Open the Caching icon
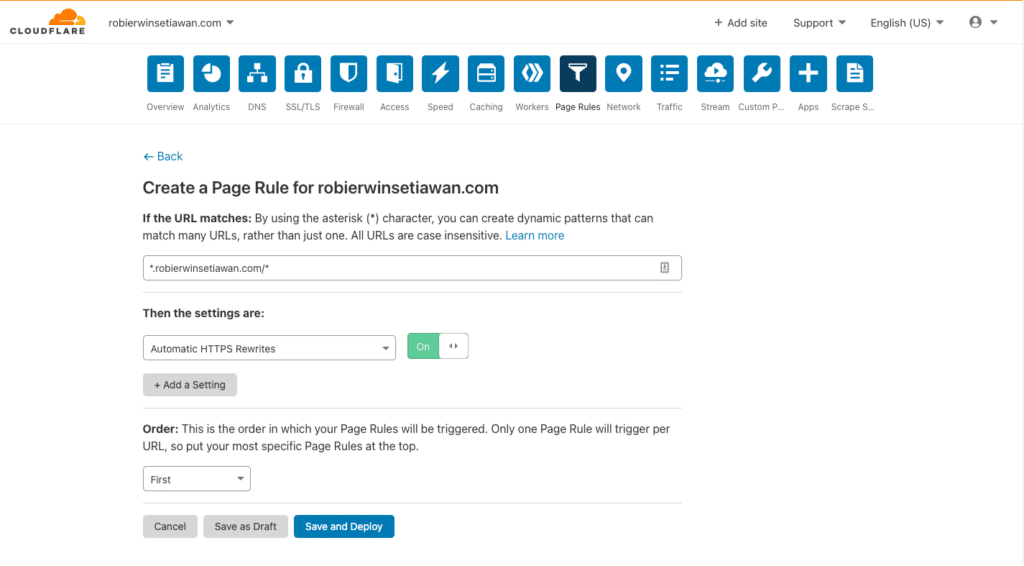 tap(486, 74)
